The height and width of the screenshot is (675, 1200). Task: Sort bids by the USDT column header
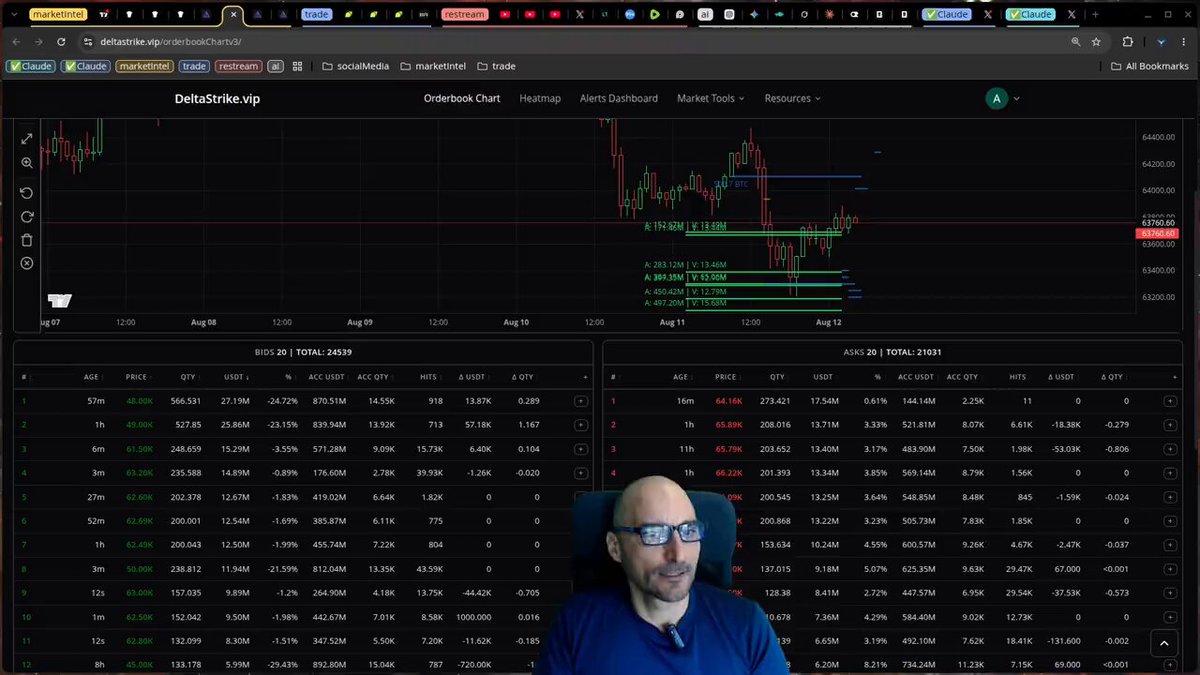[x=236, y=377]
